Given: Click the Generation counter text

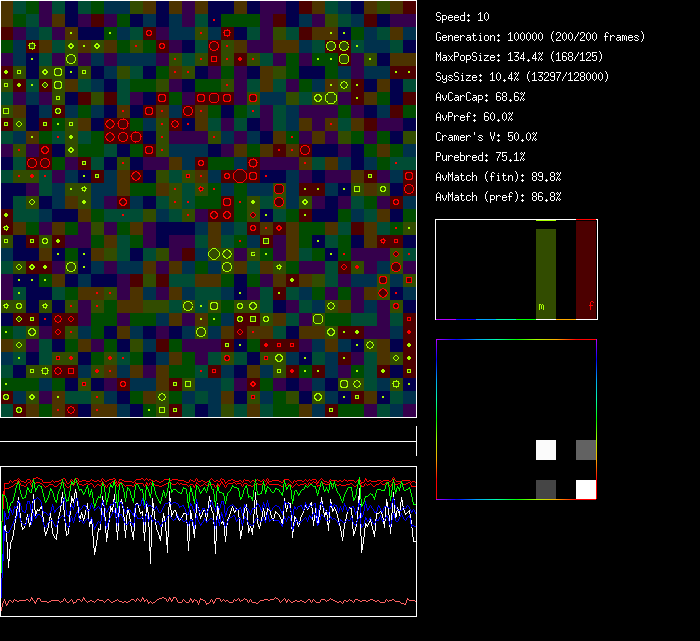Looking at the screenshot, I should coord(540,37).
